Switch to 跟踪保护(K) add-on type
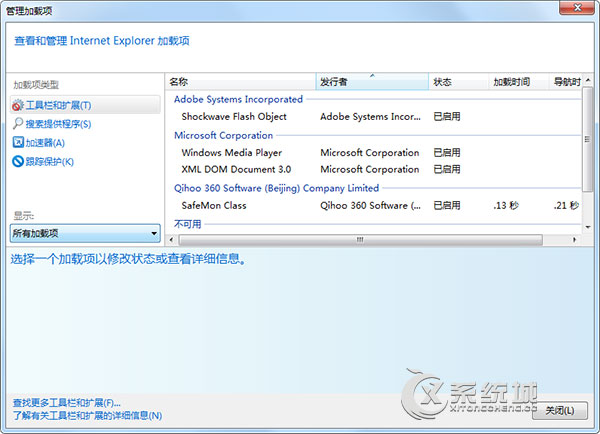Image resolution: width=600 pixels, height=434 pixels. coord(49,162)
